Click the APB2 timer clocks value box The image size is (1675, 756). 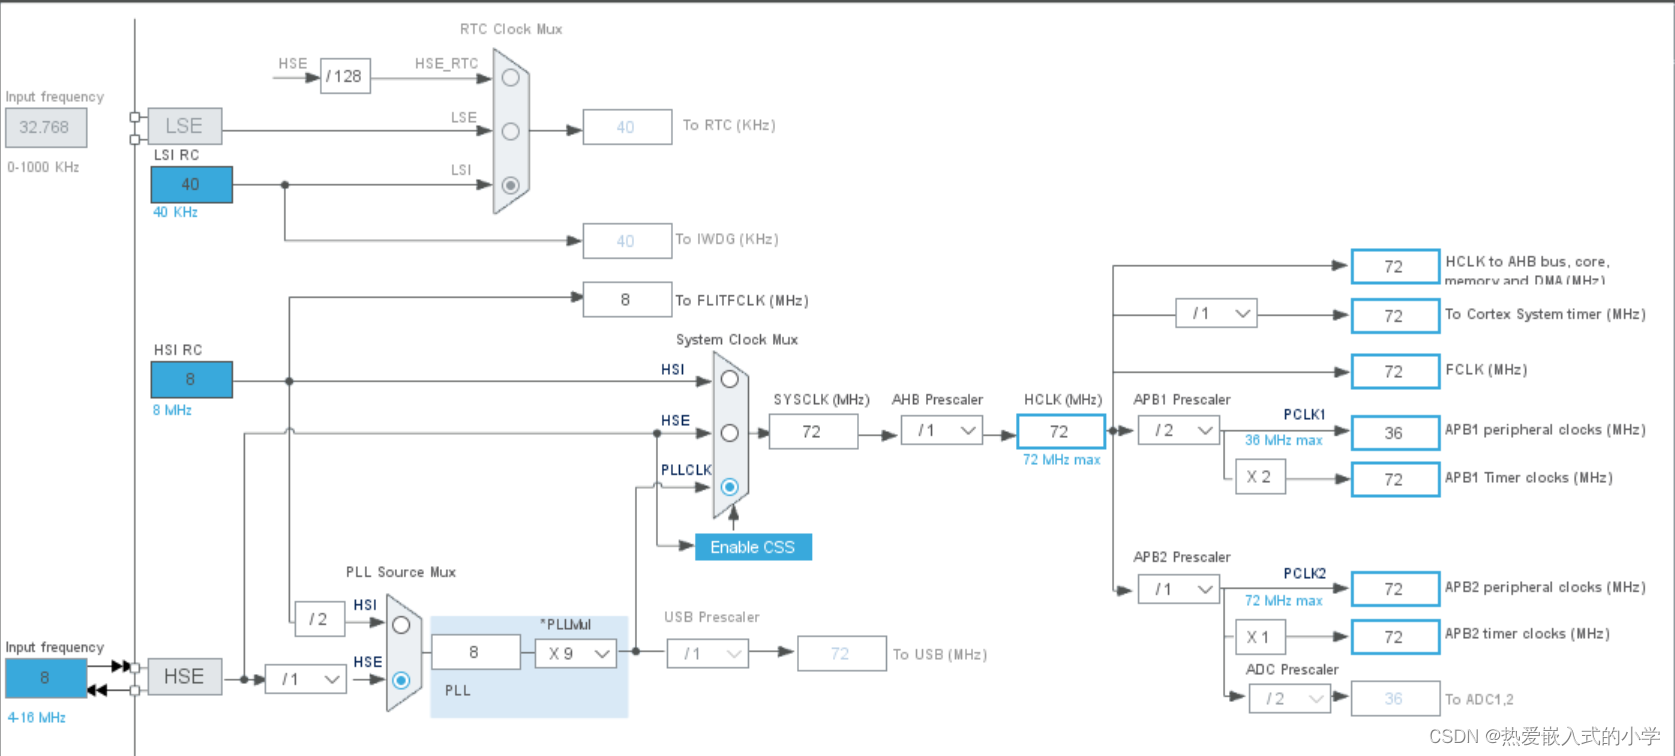(x=1395, y=637)
